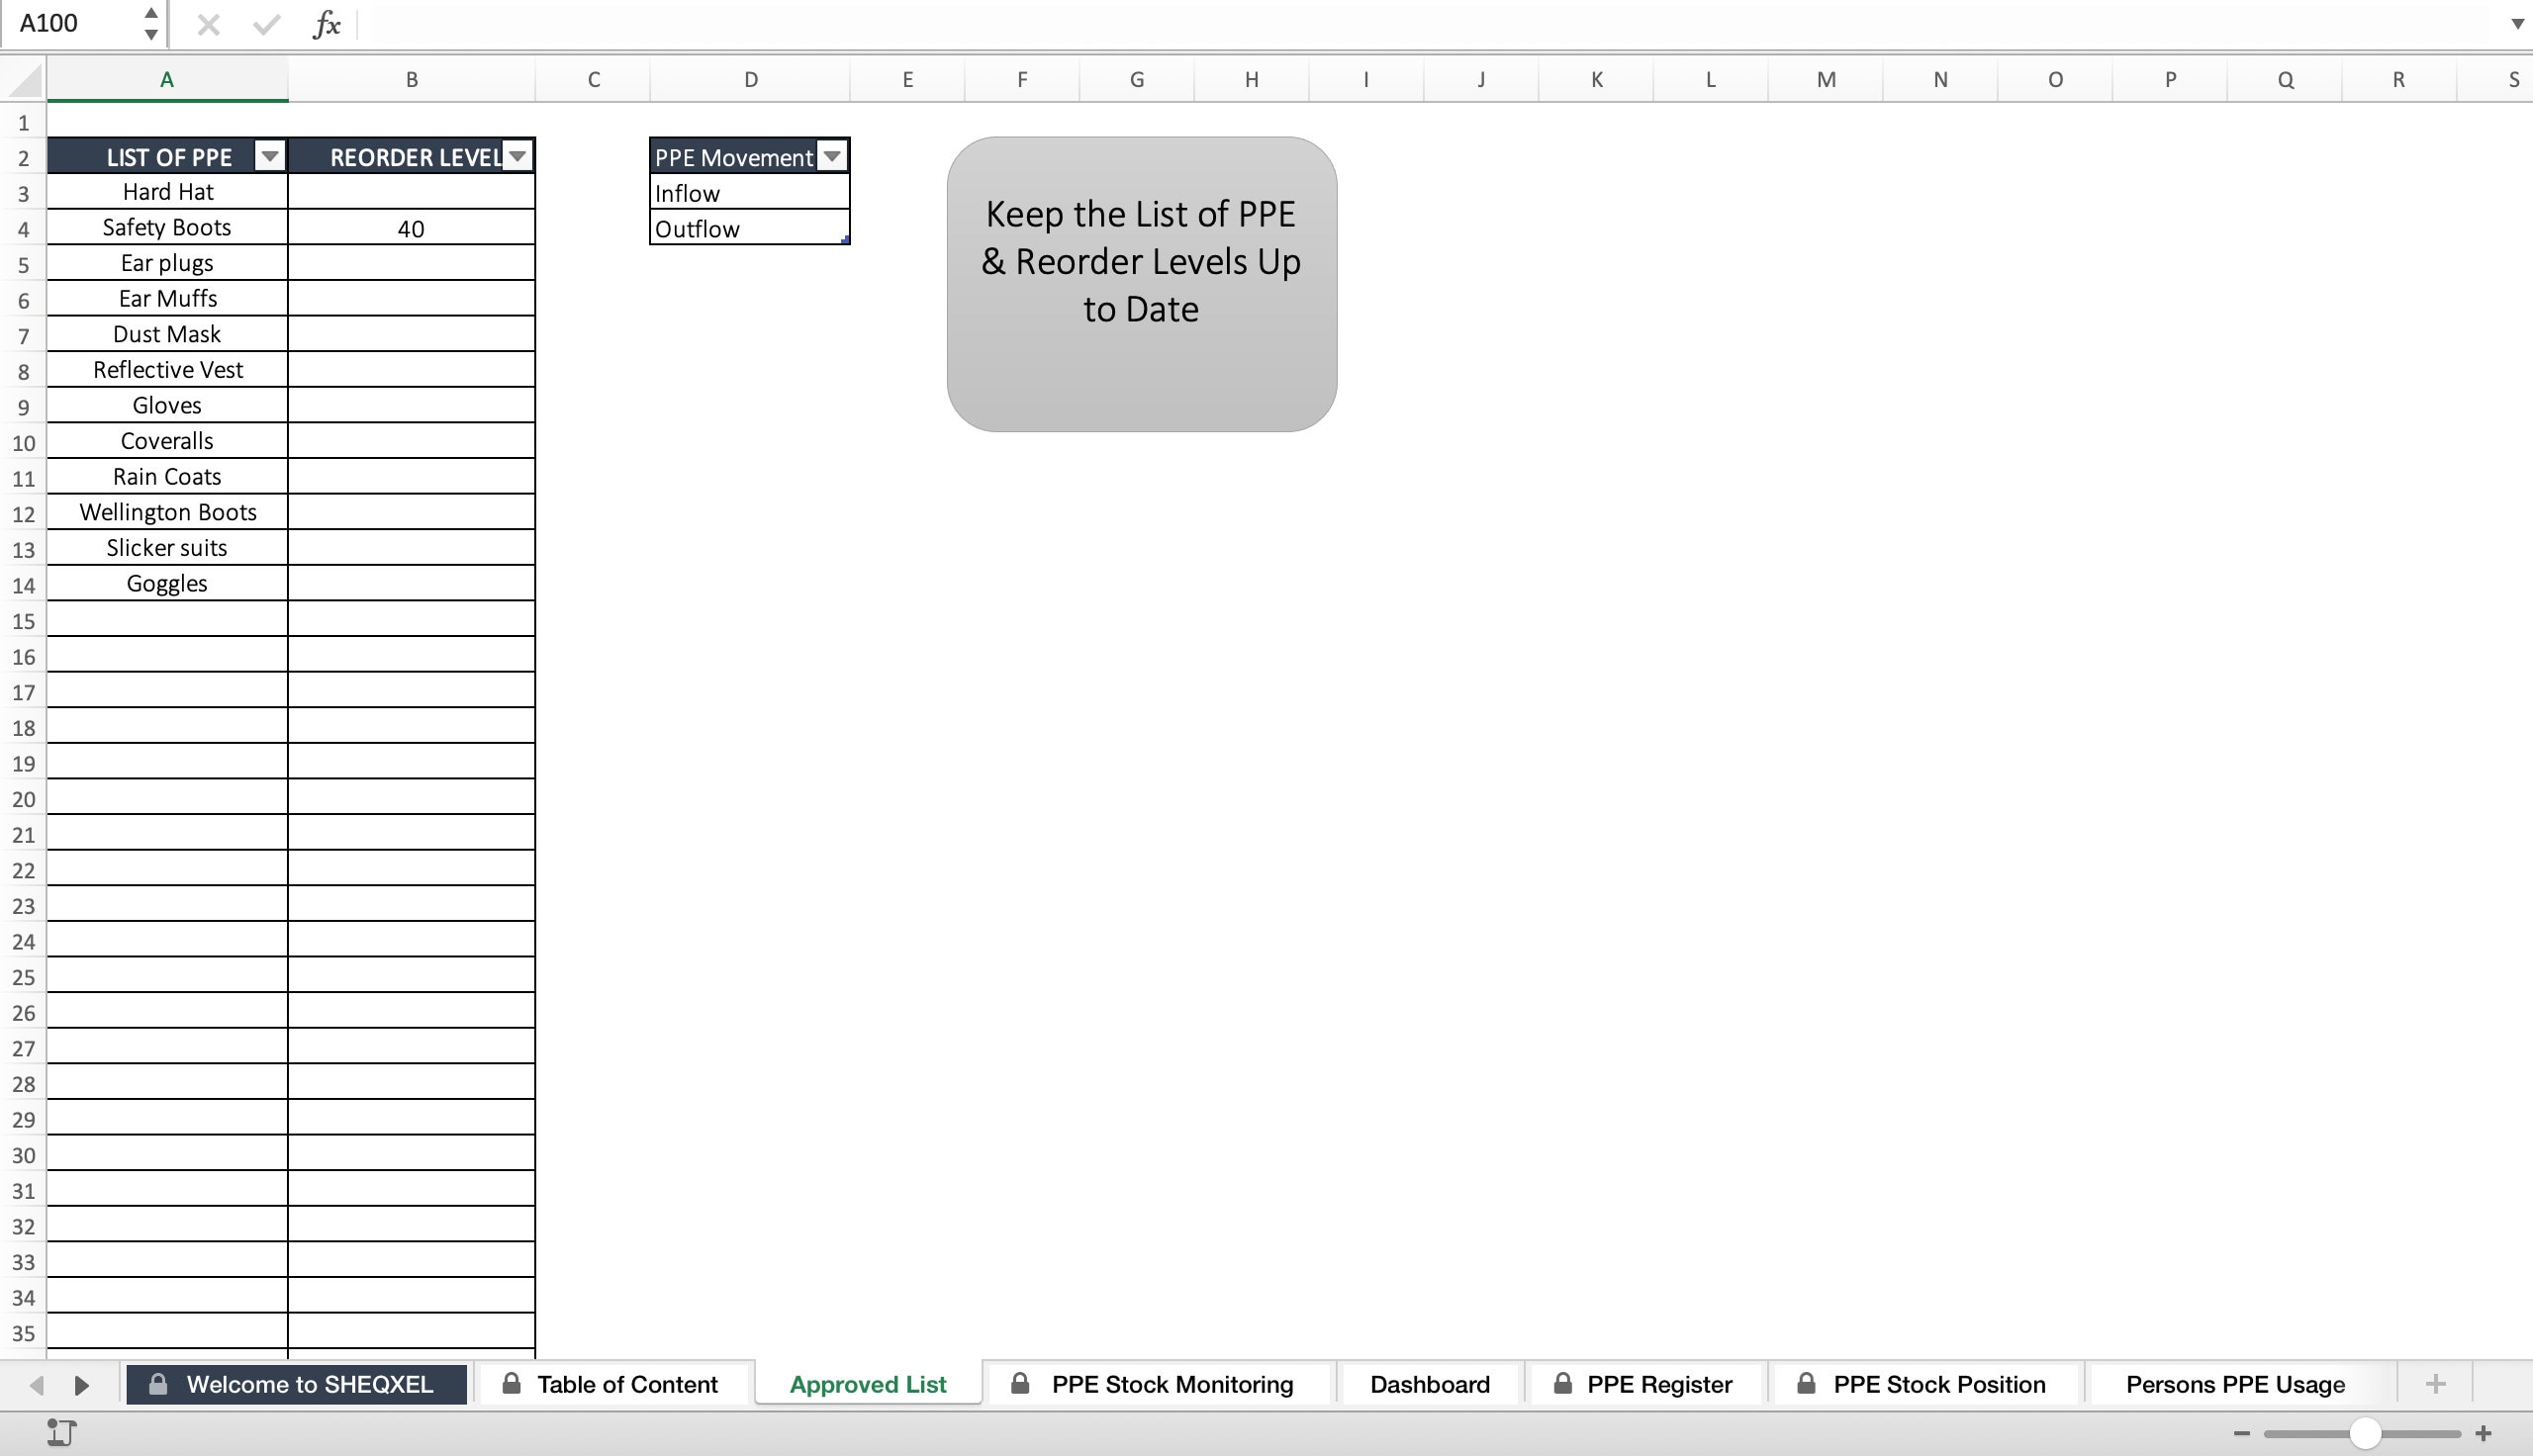Switch to the Dashboard tab

(x=1428, y=1383)
